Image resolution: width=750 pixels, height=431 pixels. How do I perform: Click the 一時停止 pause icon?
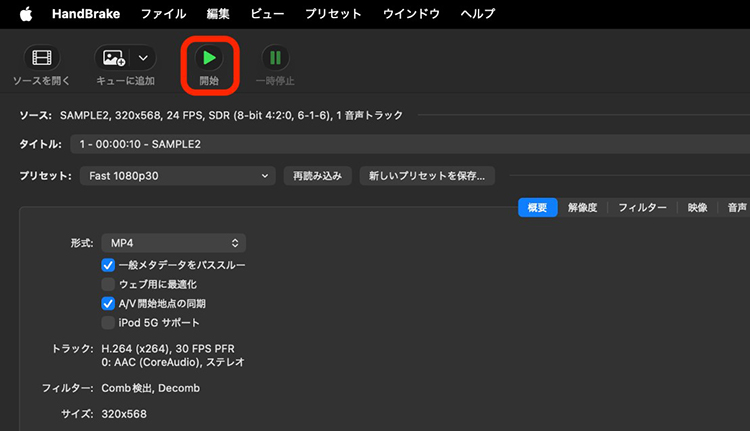click(275, 58)
